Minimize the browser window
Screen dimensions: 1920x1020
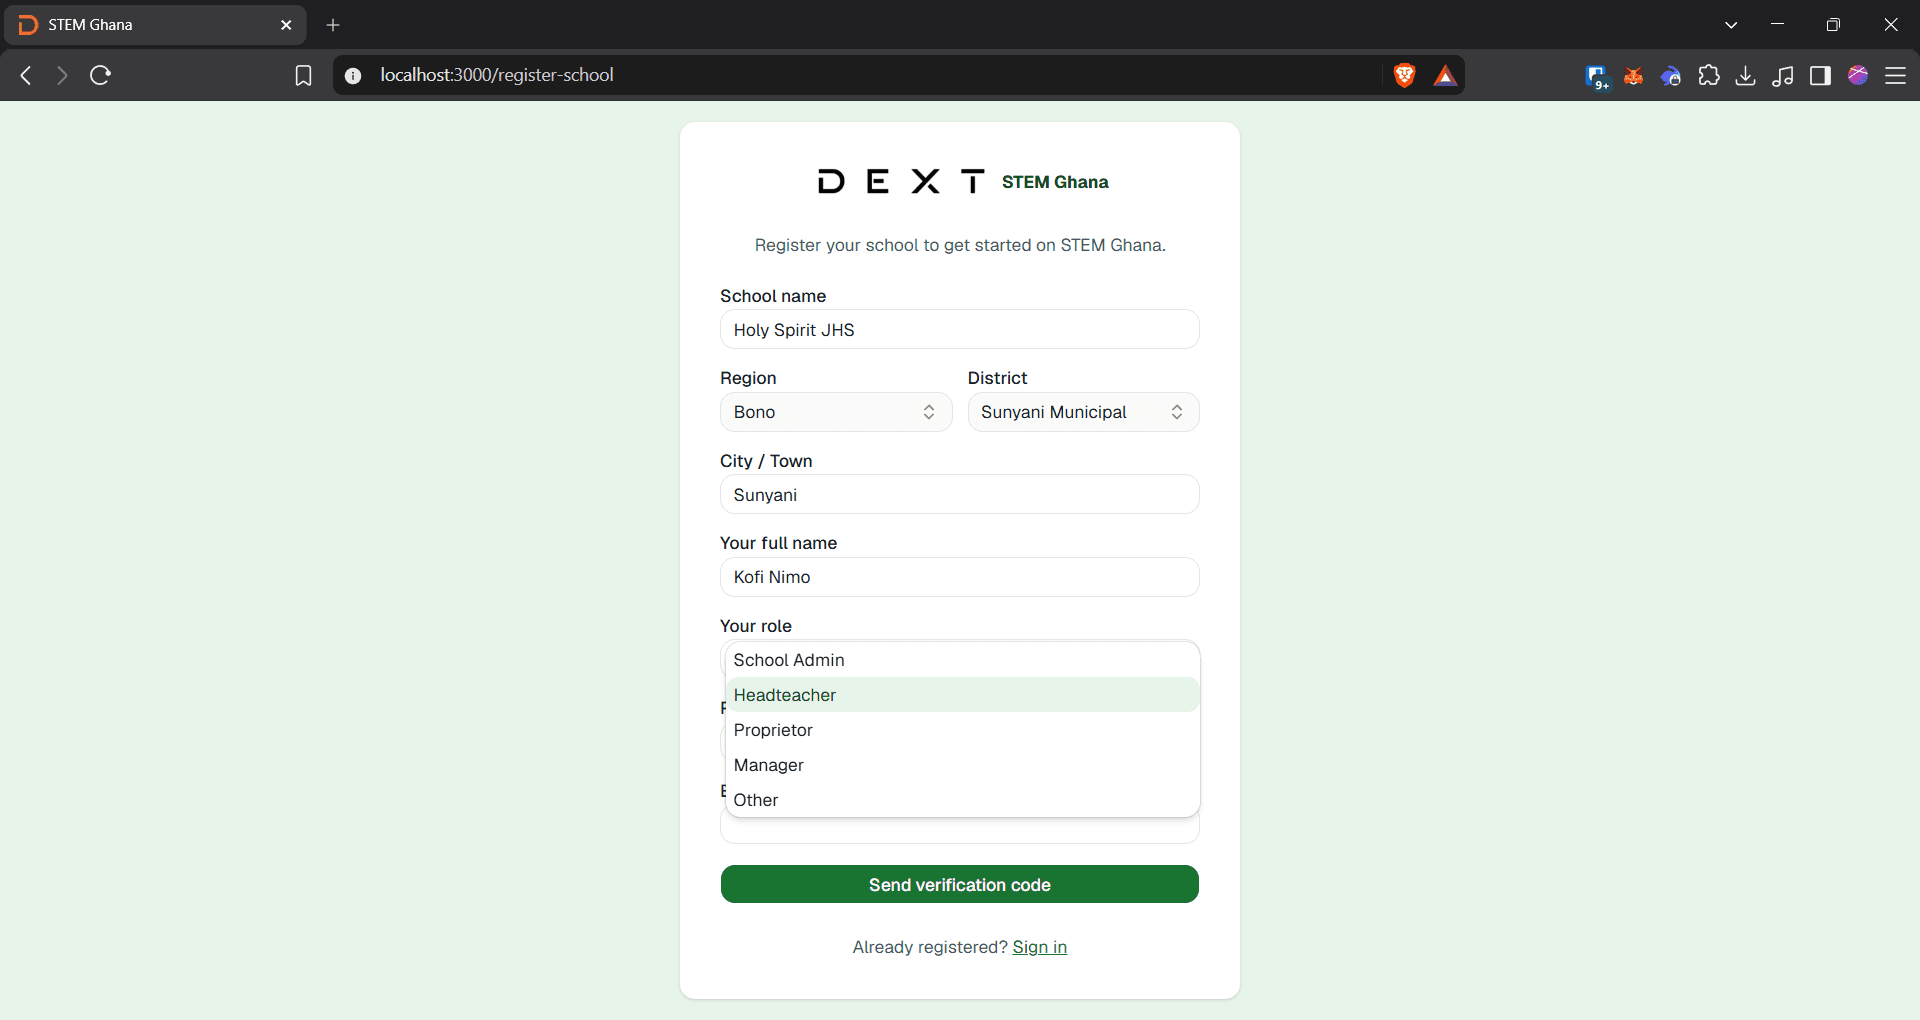(x=1777, y=25)
